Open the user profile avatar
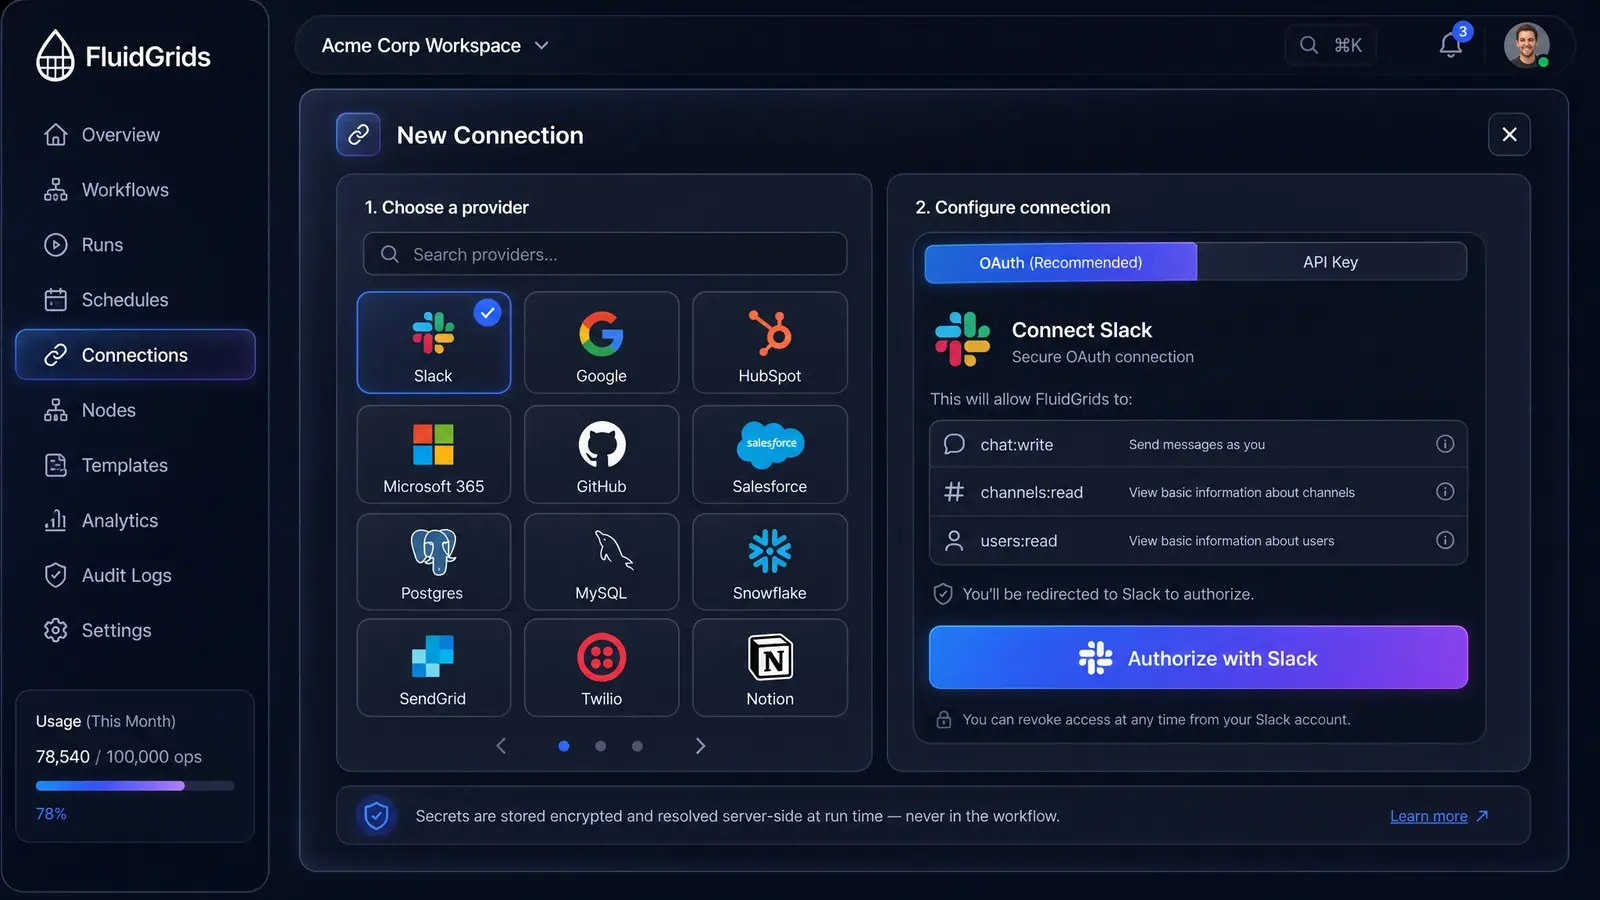The image size is (1600, 900). (1526, 45)
